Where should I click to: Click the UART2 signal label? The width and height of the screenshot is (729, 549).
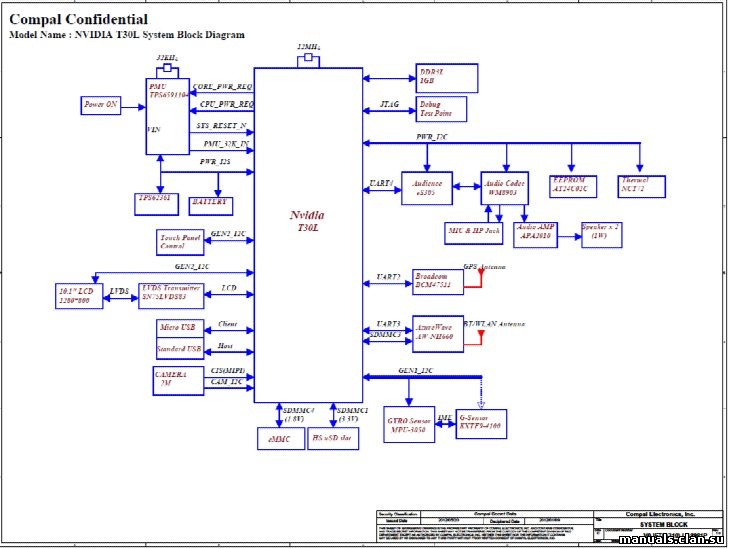pos(388,277)
